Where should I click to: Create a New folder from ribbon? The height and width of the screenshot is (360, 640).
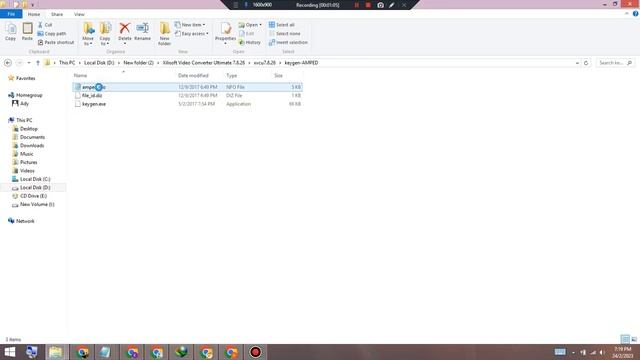click(164, 34)
